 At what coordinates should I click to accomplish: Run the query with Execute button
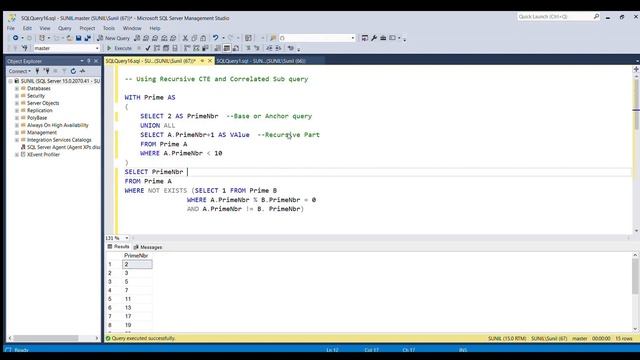[119, 48]
